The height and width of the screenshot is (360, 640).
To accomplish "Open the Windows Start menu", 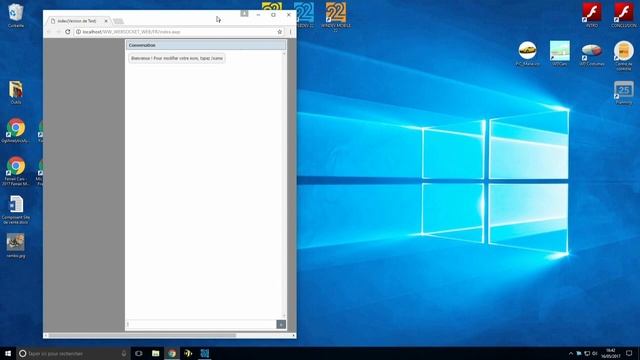I will (x=8, y=353).
